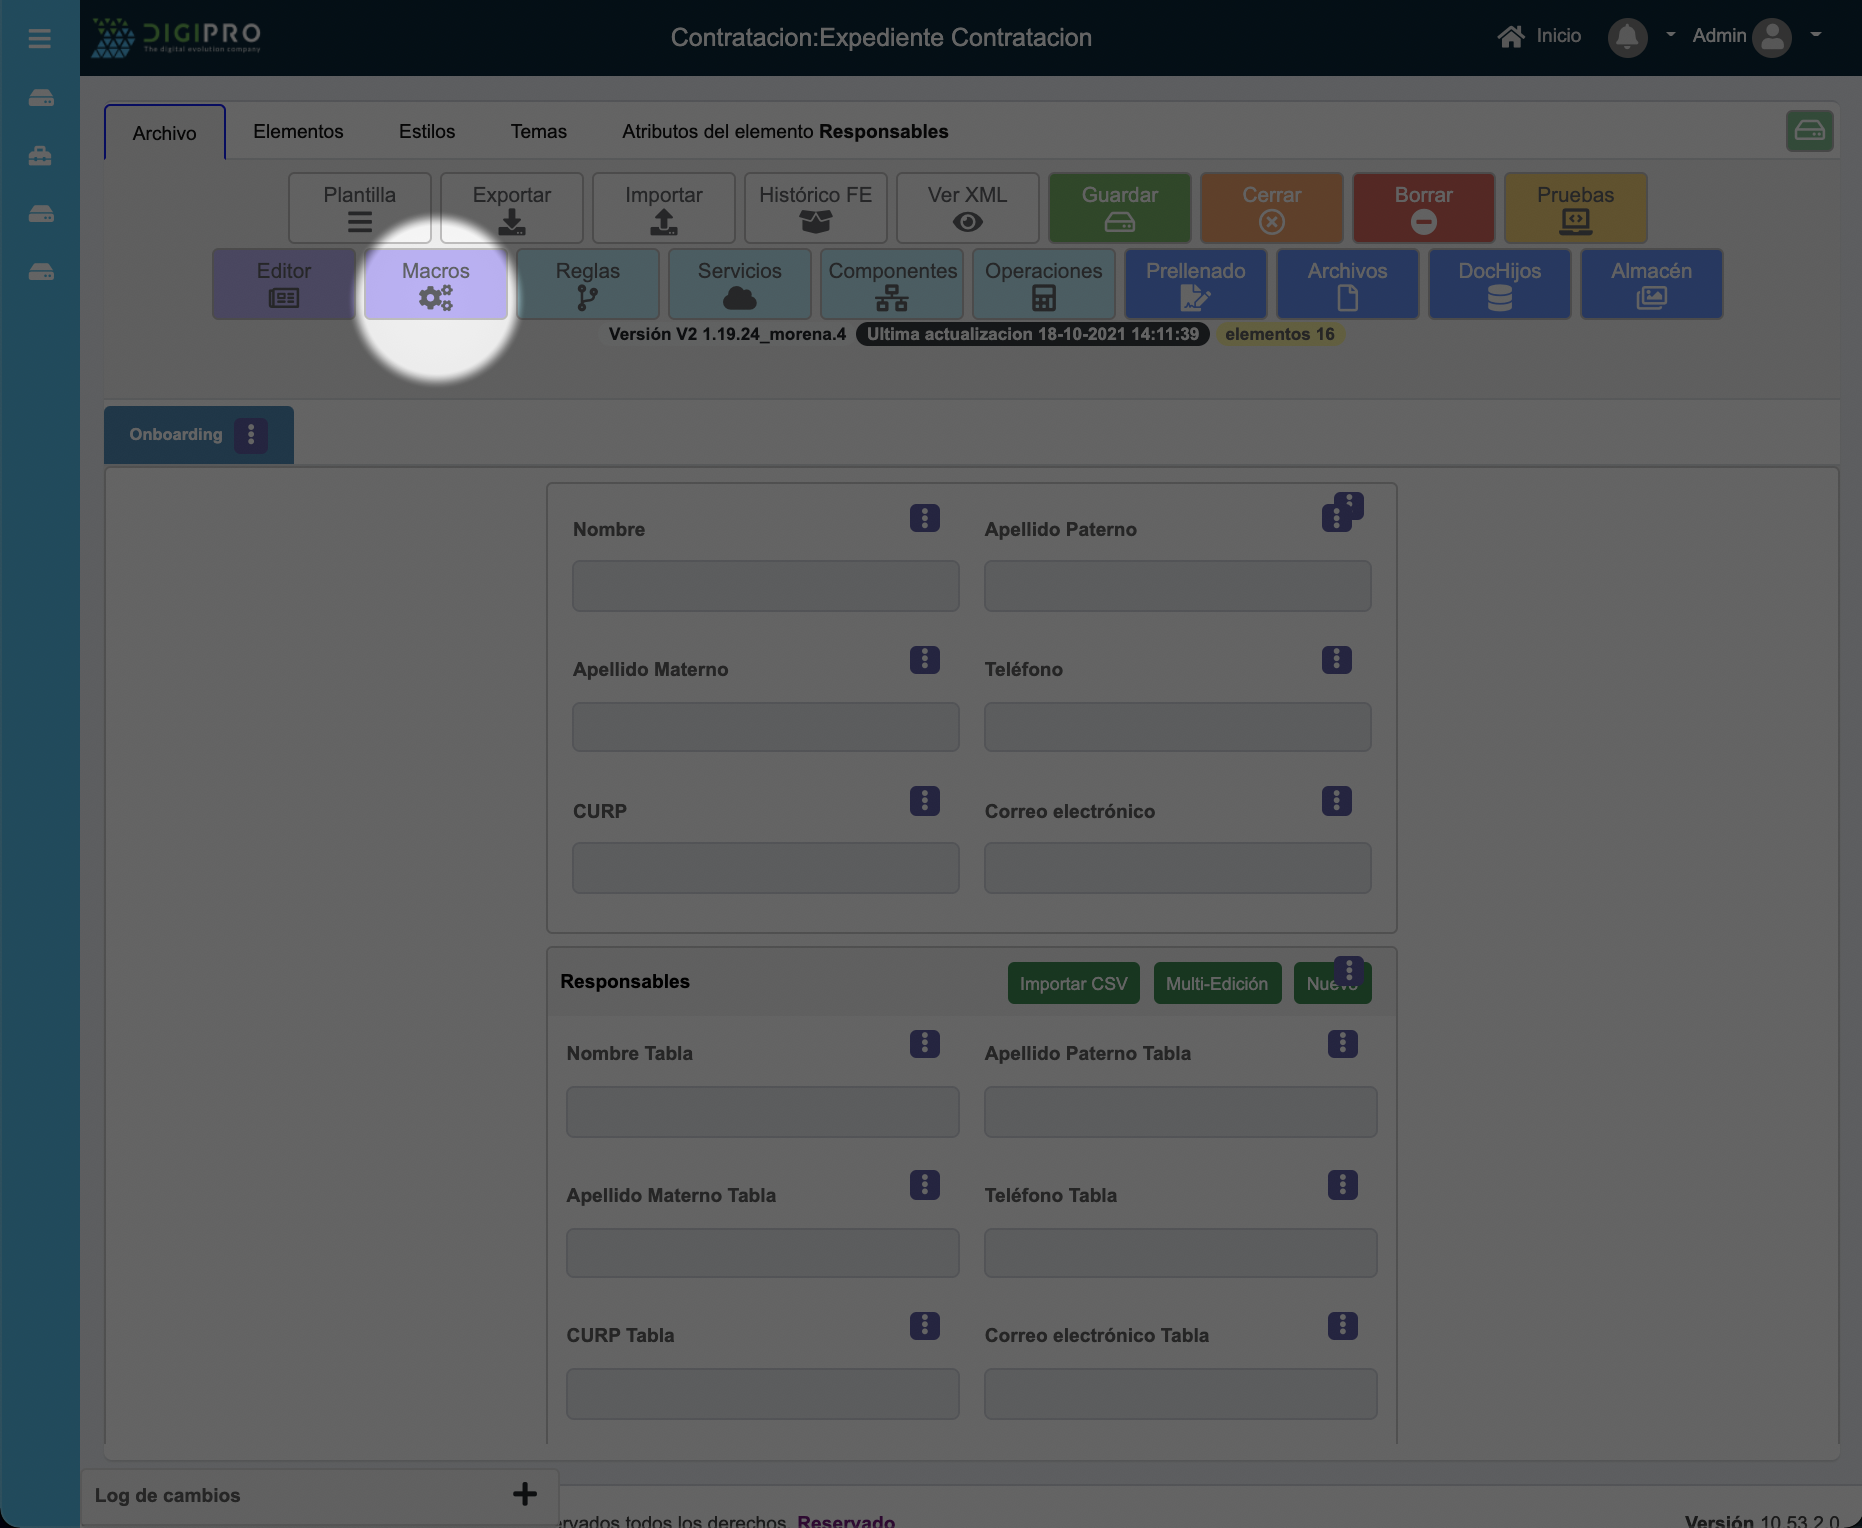Open the sidebar hamburger menu

(40, 38)
